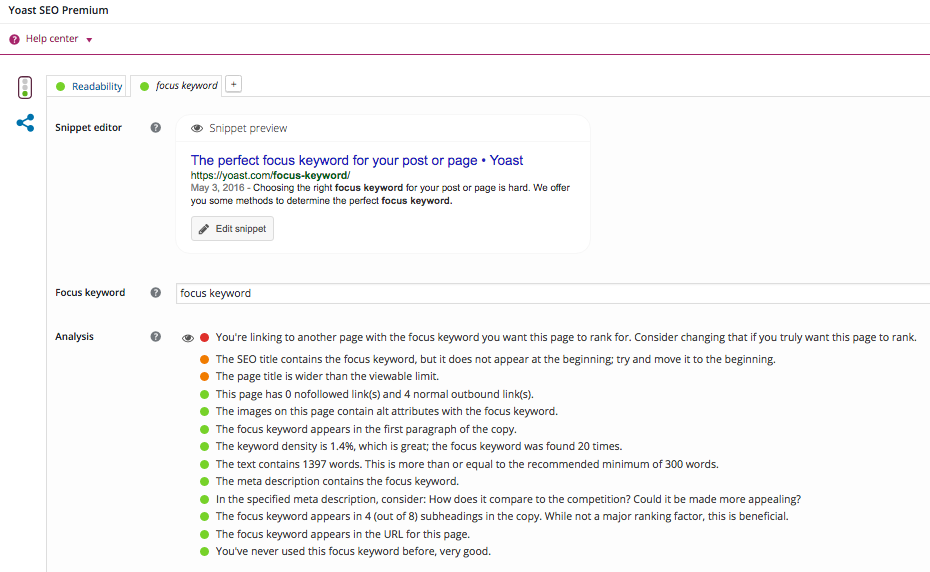
Task: Click the Snippet preview eye icon
Action: (197, 128)
